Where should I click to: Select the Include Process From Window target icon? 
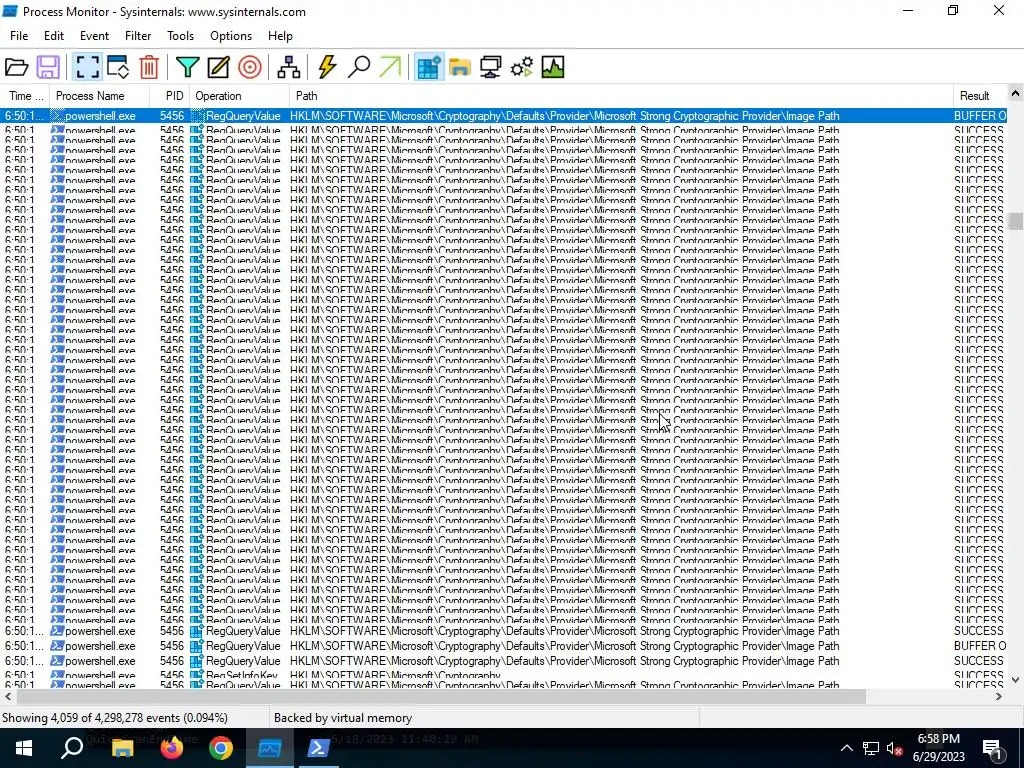(249, 67)
